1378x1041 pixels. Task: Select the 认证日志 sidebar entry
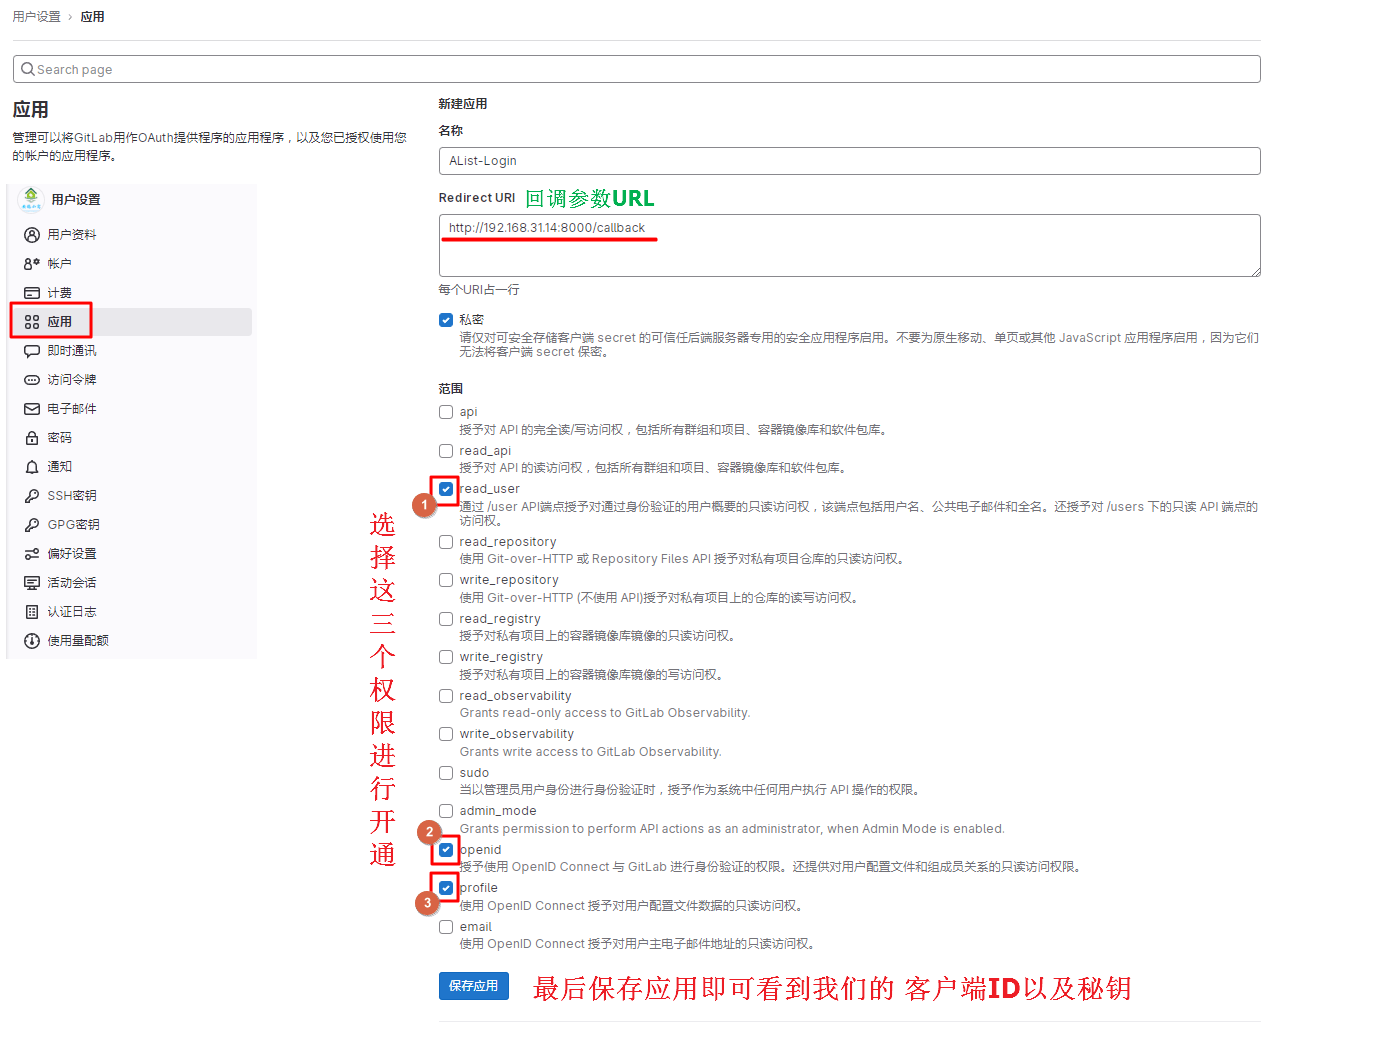pos(70,611)
